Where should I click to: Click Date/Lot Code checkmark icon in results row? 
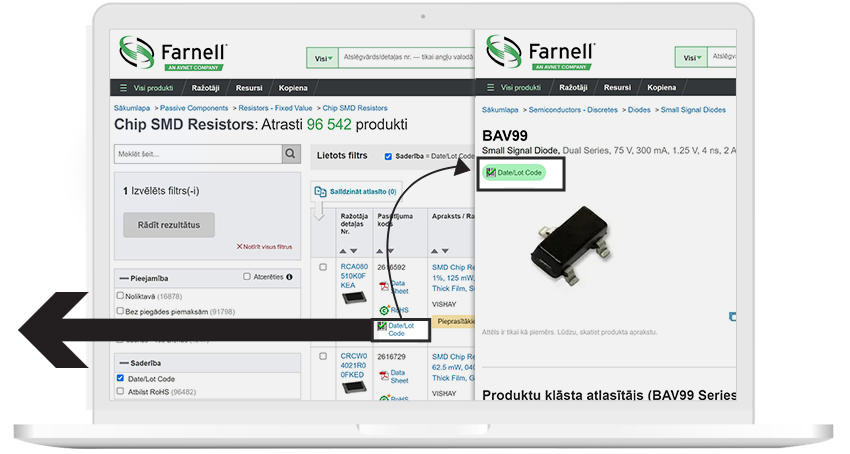click(382, 326)
